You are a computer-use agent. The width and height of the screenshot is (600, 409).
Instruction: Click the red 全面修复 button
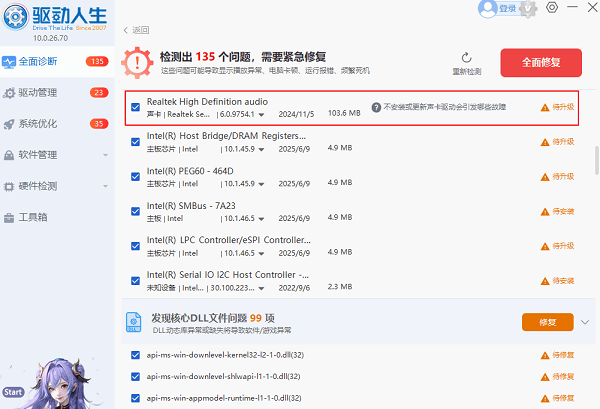click(541, 61)
